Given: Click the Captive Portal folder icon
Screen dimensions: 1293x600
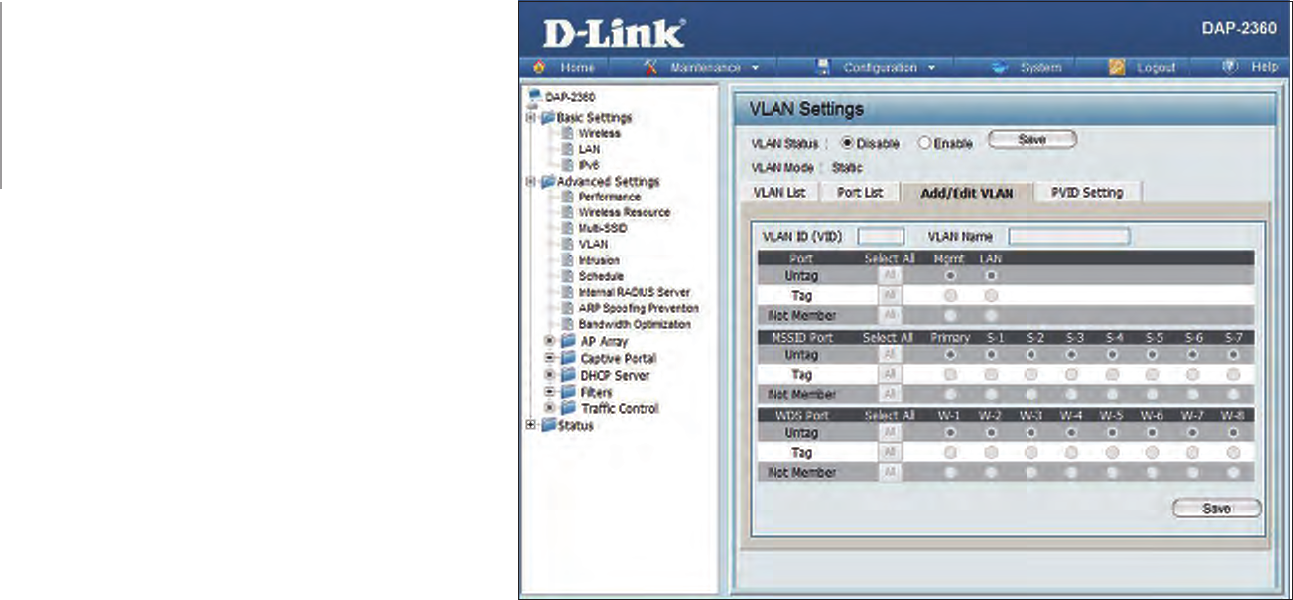Looking at the screenshot, I should (x=569, y=358).
